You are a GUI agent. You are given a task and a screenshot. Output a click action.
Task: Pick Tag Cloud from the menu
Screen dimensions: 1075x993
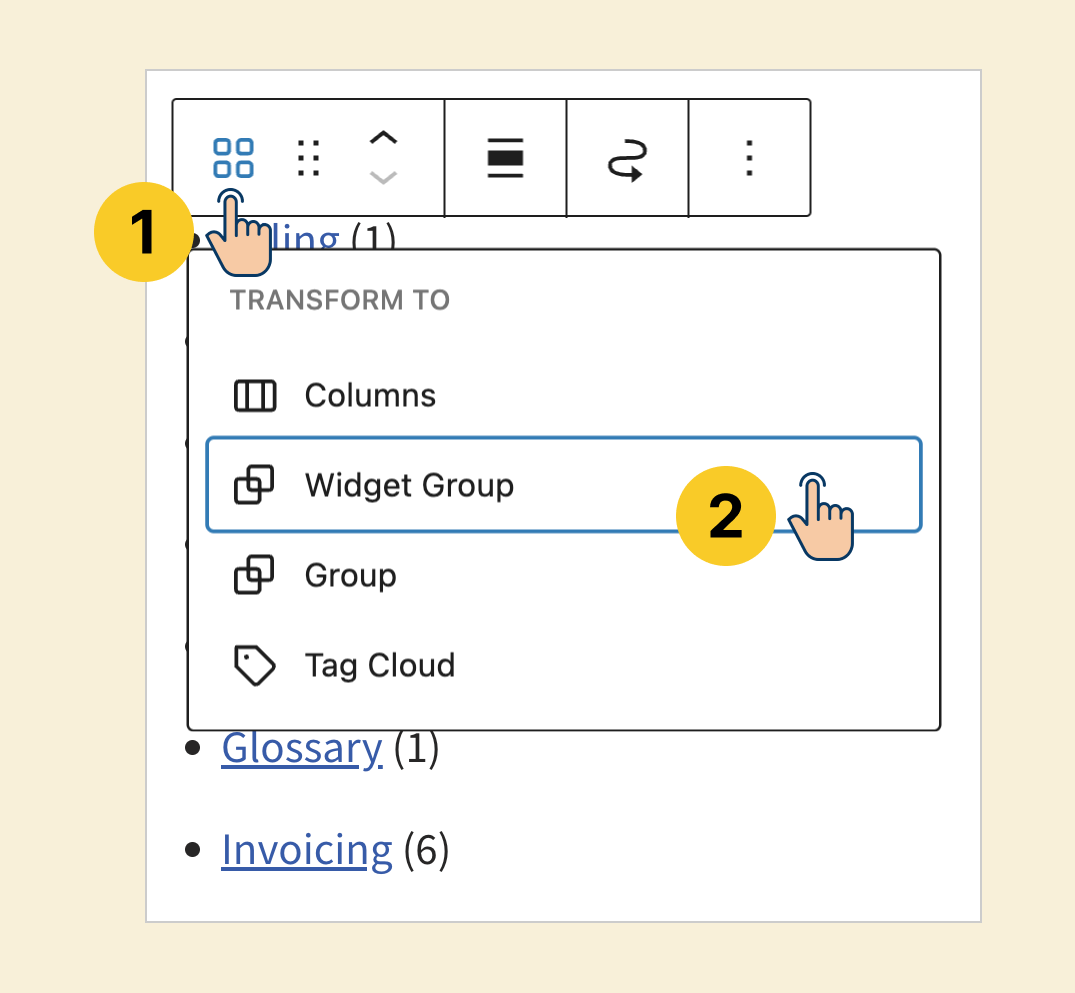379,666
